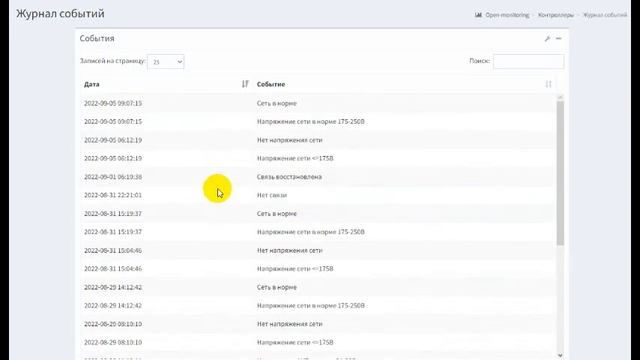Focus the Поиск search input field
The width and height of the screenshot is (640, 360).
click(x=529, y=61)
